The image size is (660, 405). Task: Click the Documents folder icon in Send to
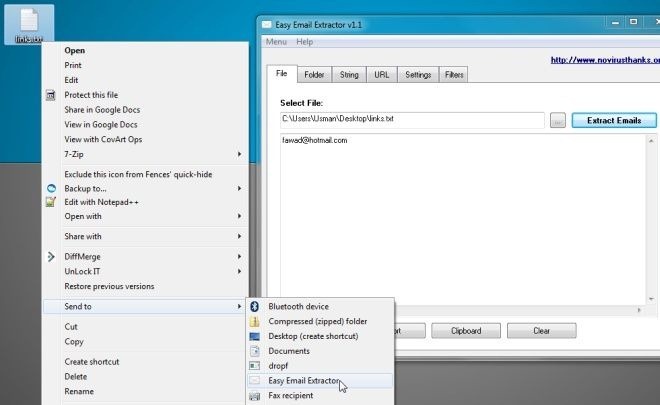[254, 351]
